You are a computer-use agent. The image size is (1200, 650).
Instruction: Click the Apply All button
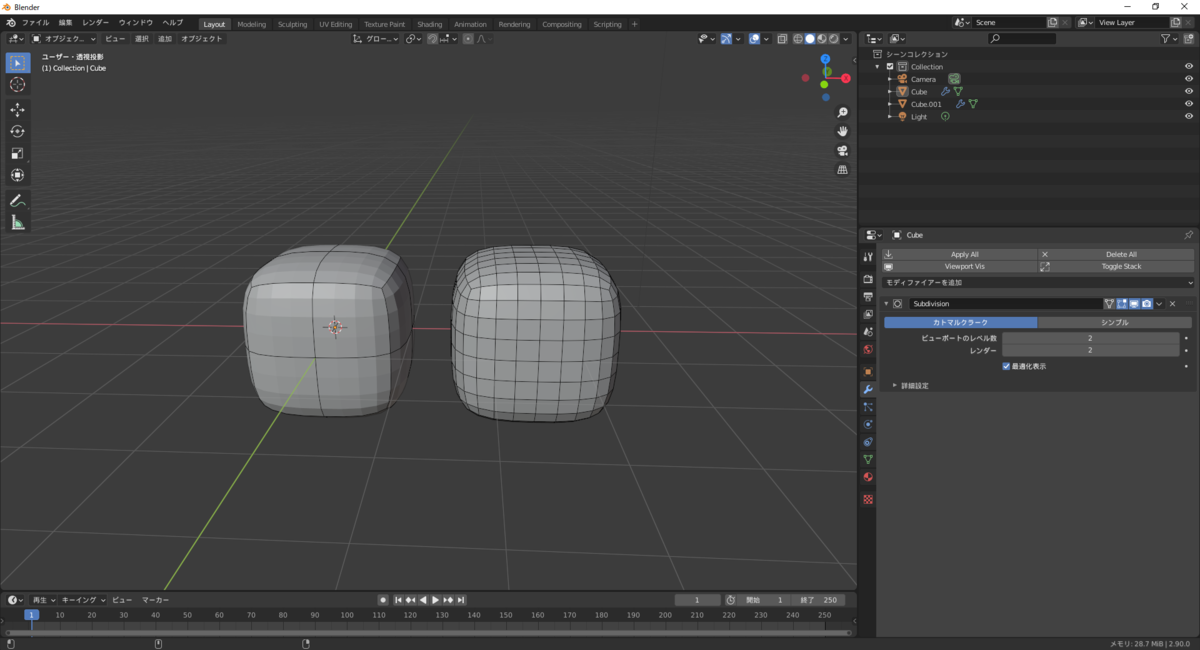pyautogui.click(x=964, y=254)
